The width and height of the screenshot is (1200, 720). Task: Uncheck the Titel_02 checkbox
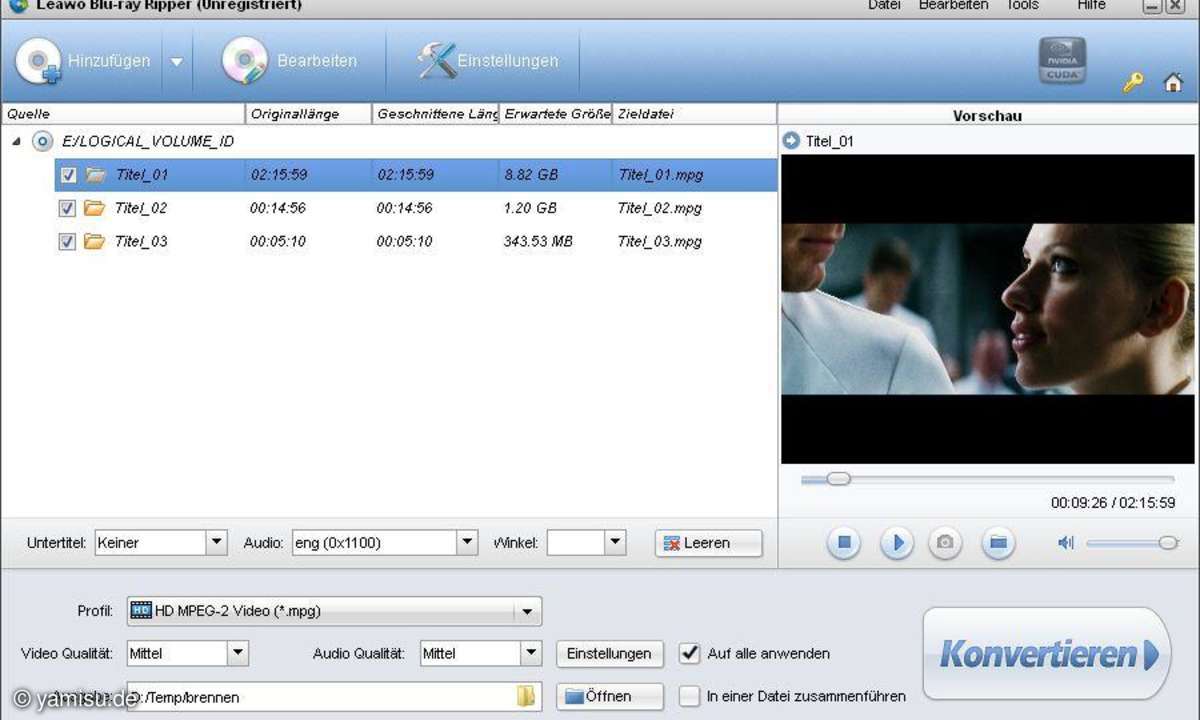(67, 208)
